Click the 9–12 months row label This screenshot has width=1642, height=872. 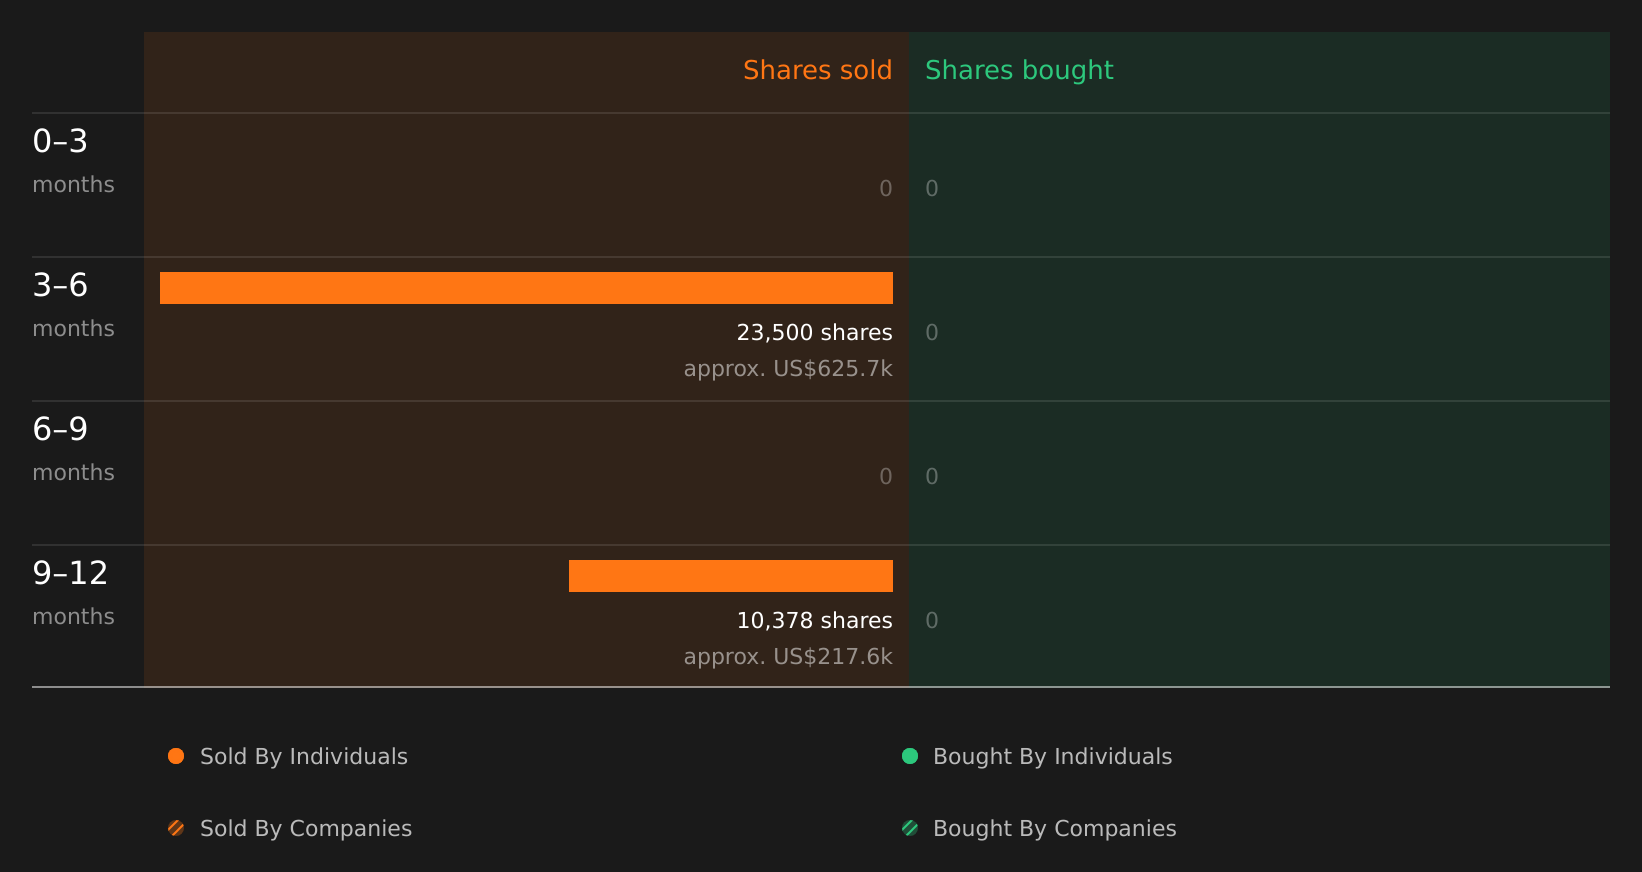(x=73, y=592)
